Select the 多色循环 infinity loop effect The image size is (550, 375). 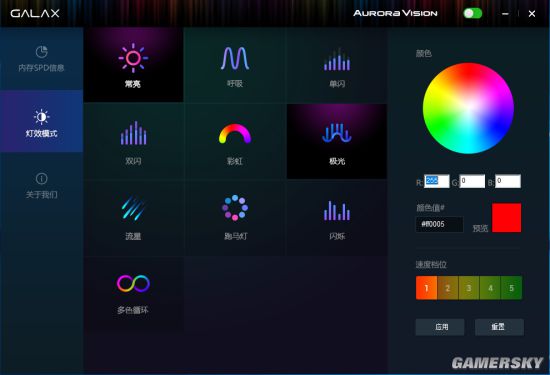point(133,294)
